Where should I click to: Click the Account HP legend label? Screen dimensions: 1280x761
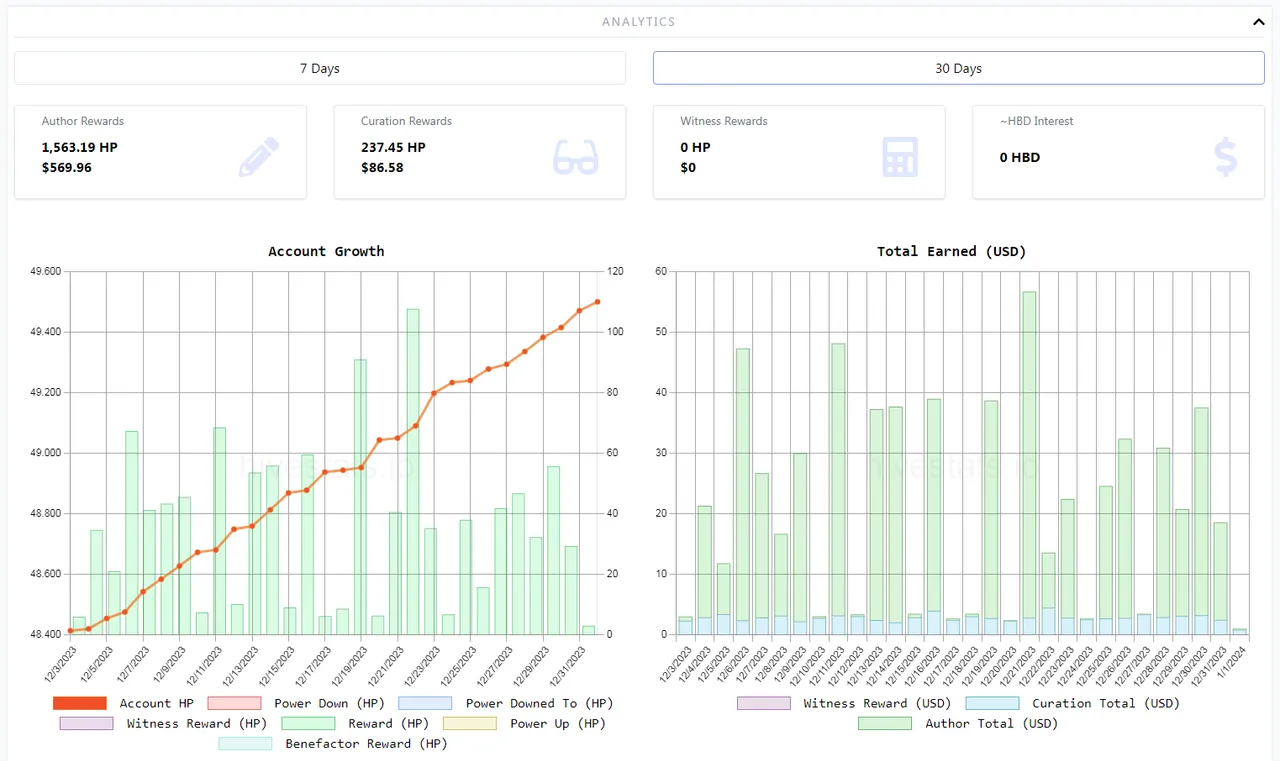click(x=157, y=703)
